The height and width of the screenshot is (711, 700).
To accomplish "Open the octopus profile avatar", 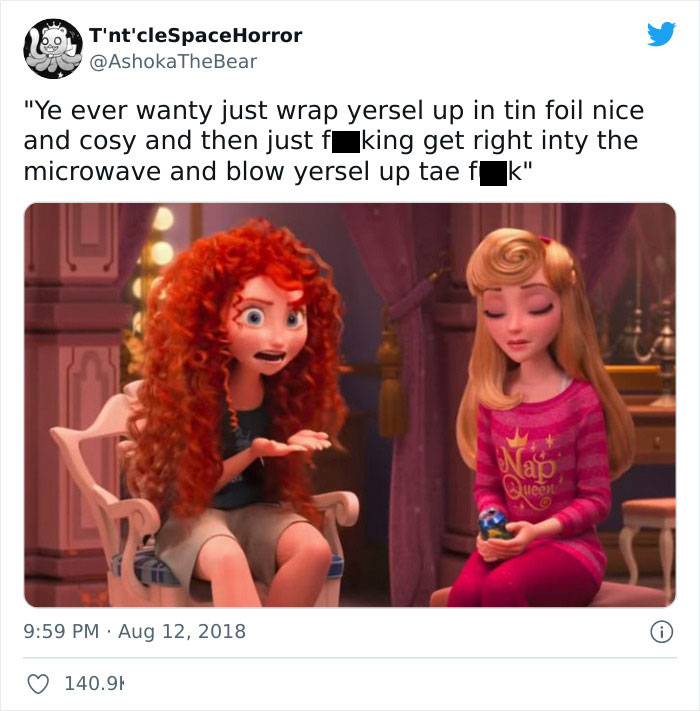I will [x=53, y=49].
